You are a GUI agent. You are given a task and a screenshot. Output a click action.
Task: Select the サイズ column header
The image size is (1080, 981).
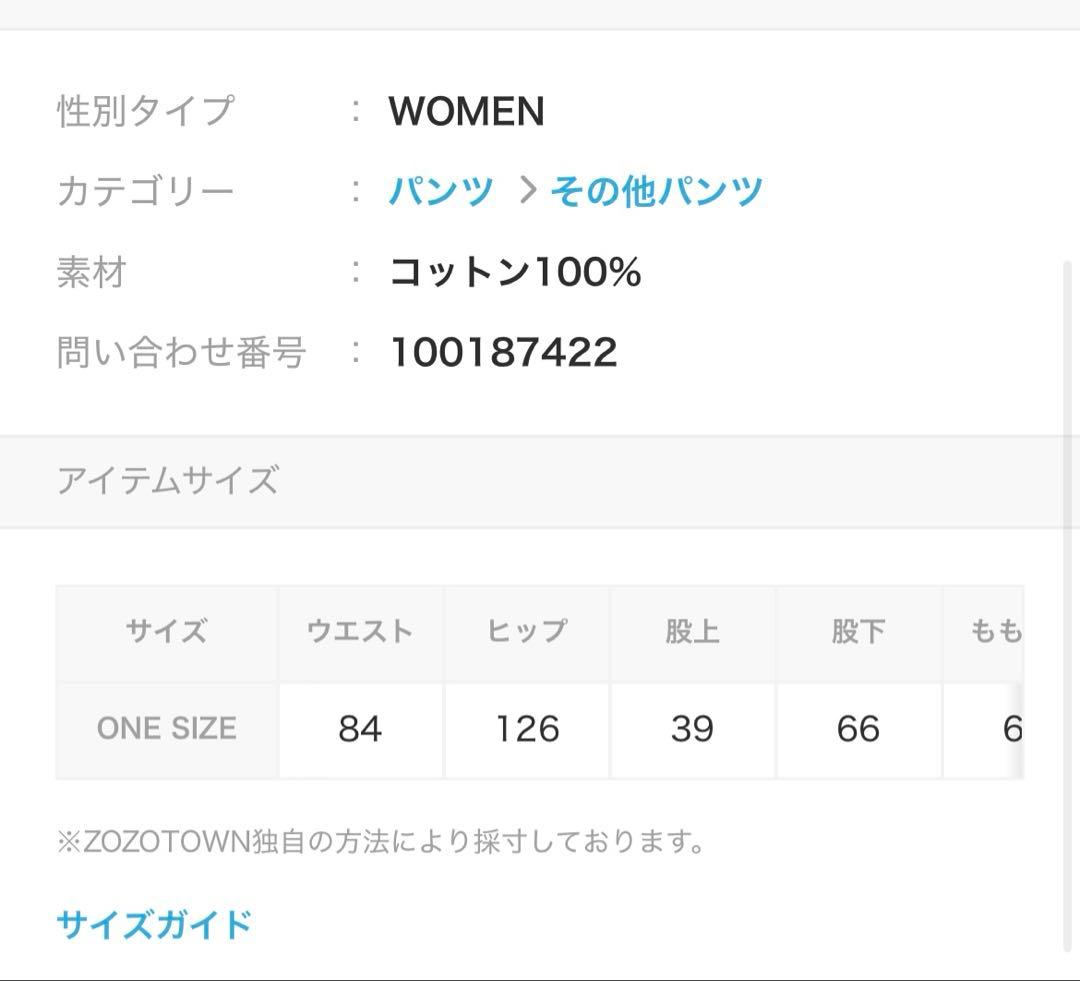(167, 632)
